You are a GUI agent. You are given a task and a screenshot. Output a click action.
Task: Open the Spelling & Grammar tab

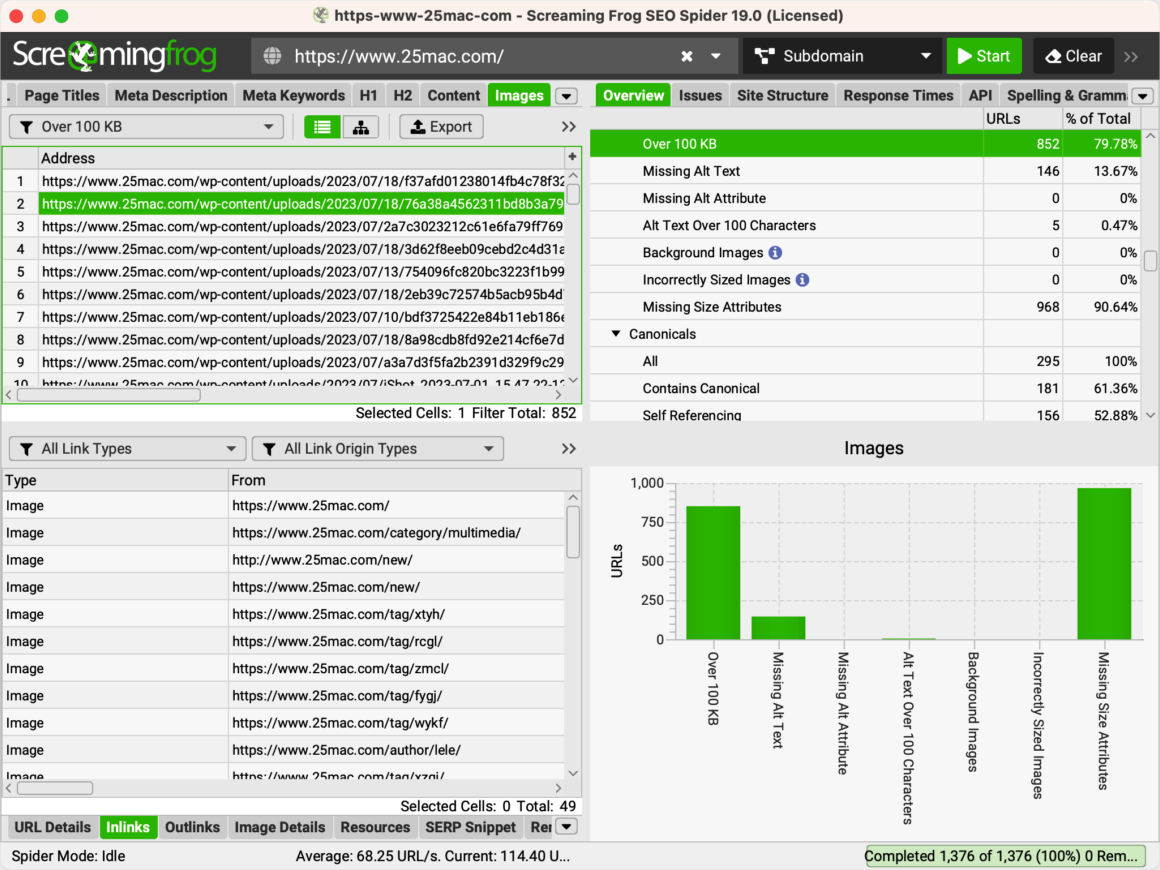coord(1065,95)
